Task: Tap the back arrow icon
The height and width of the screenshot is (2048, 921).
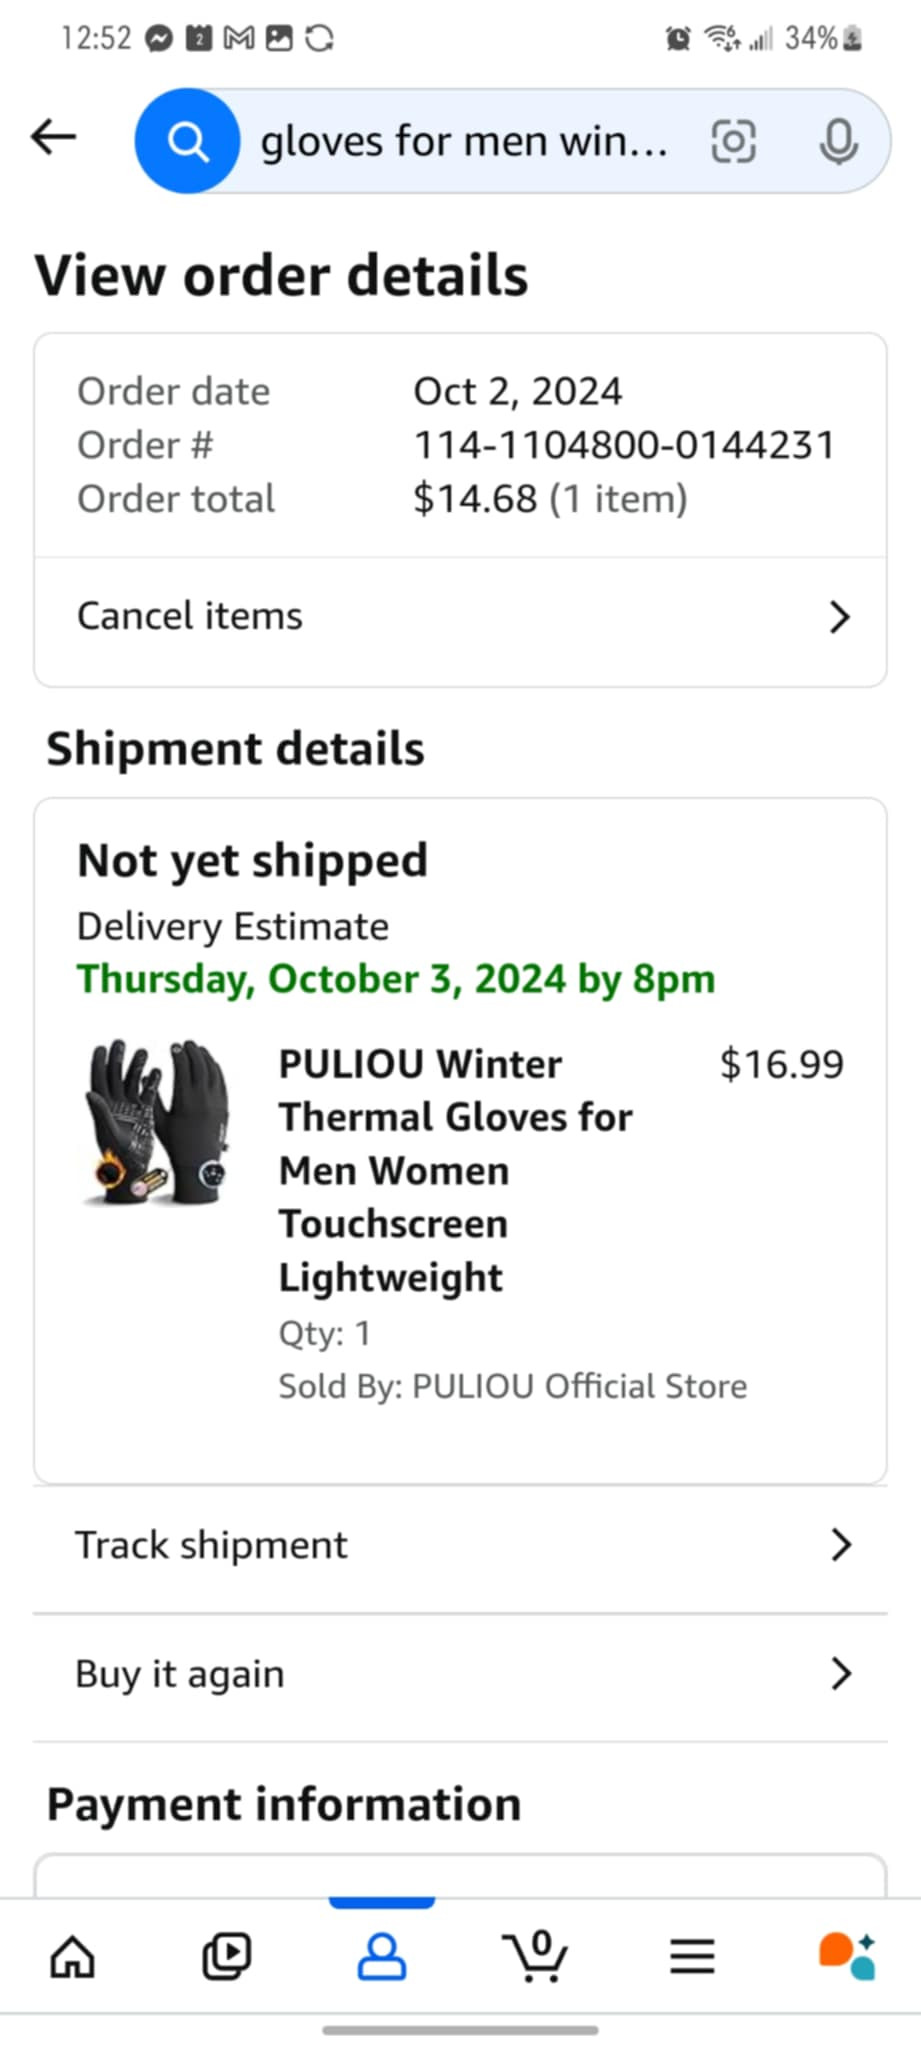Action: (54, 137)
